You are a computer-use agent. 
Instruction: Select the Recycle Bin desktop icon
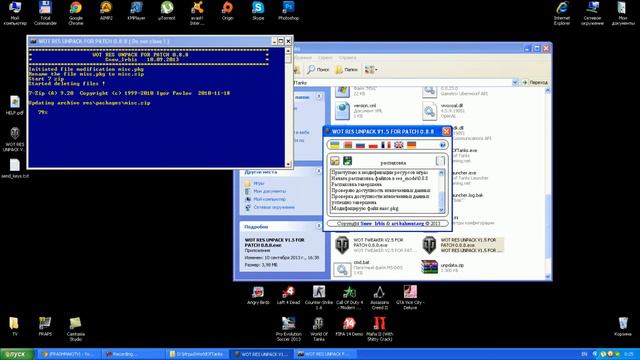623,327
